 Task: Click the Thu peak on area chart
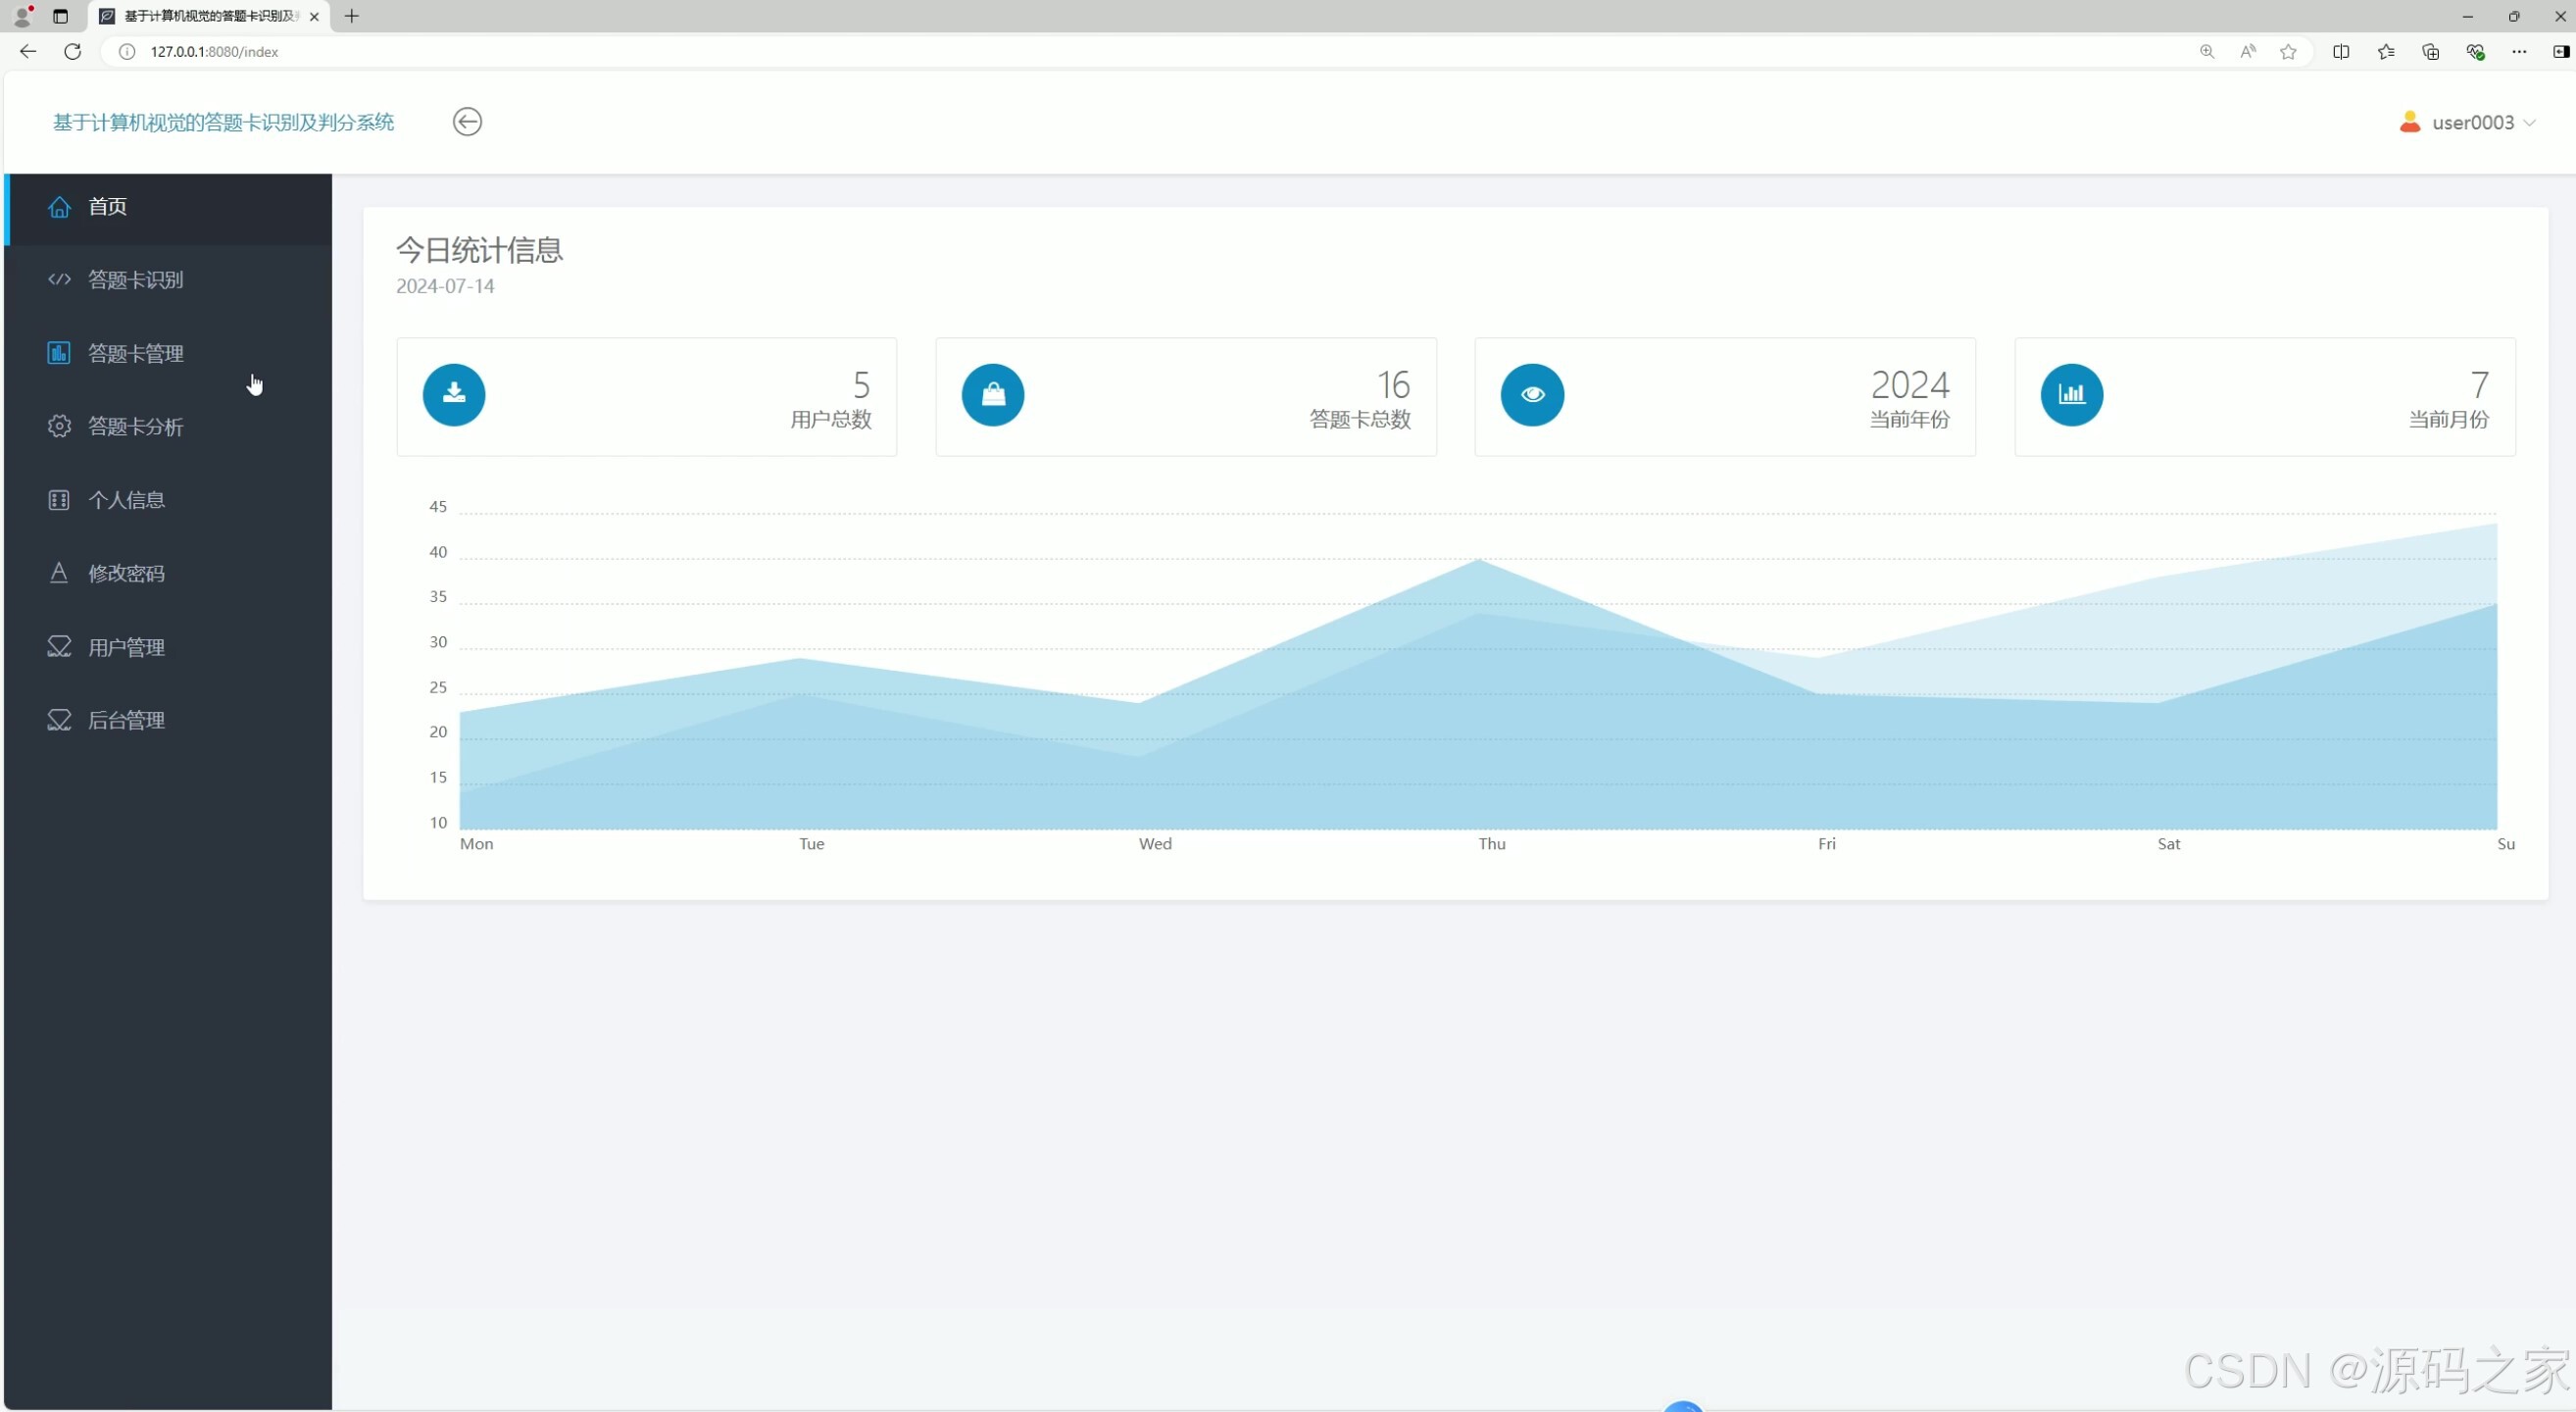click(1480, 561)
